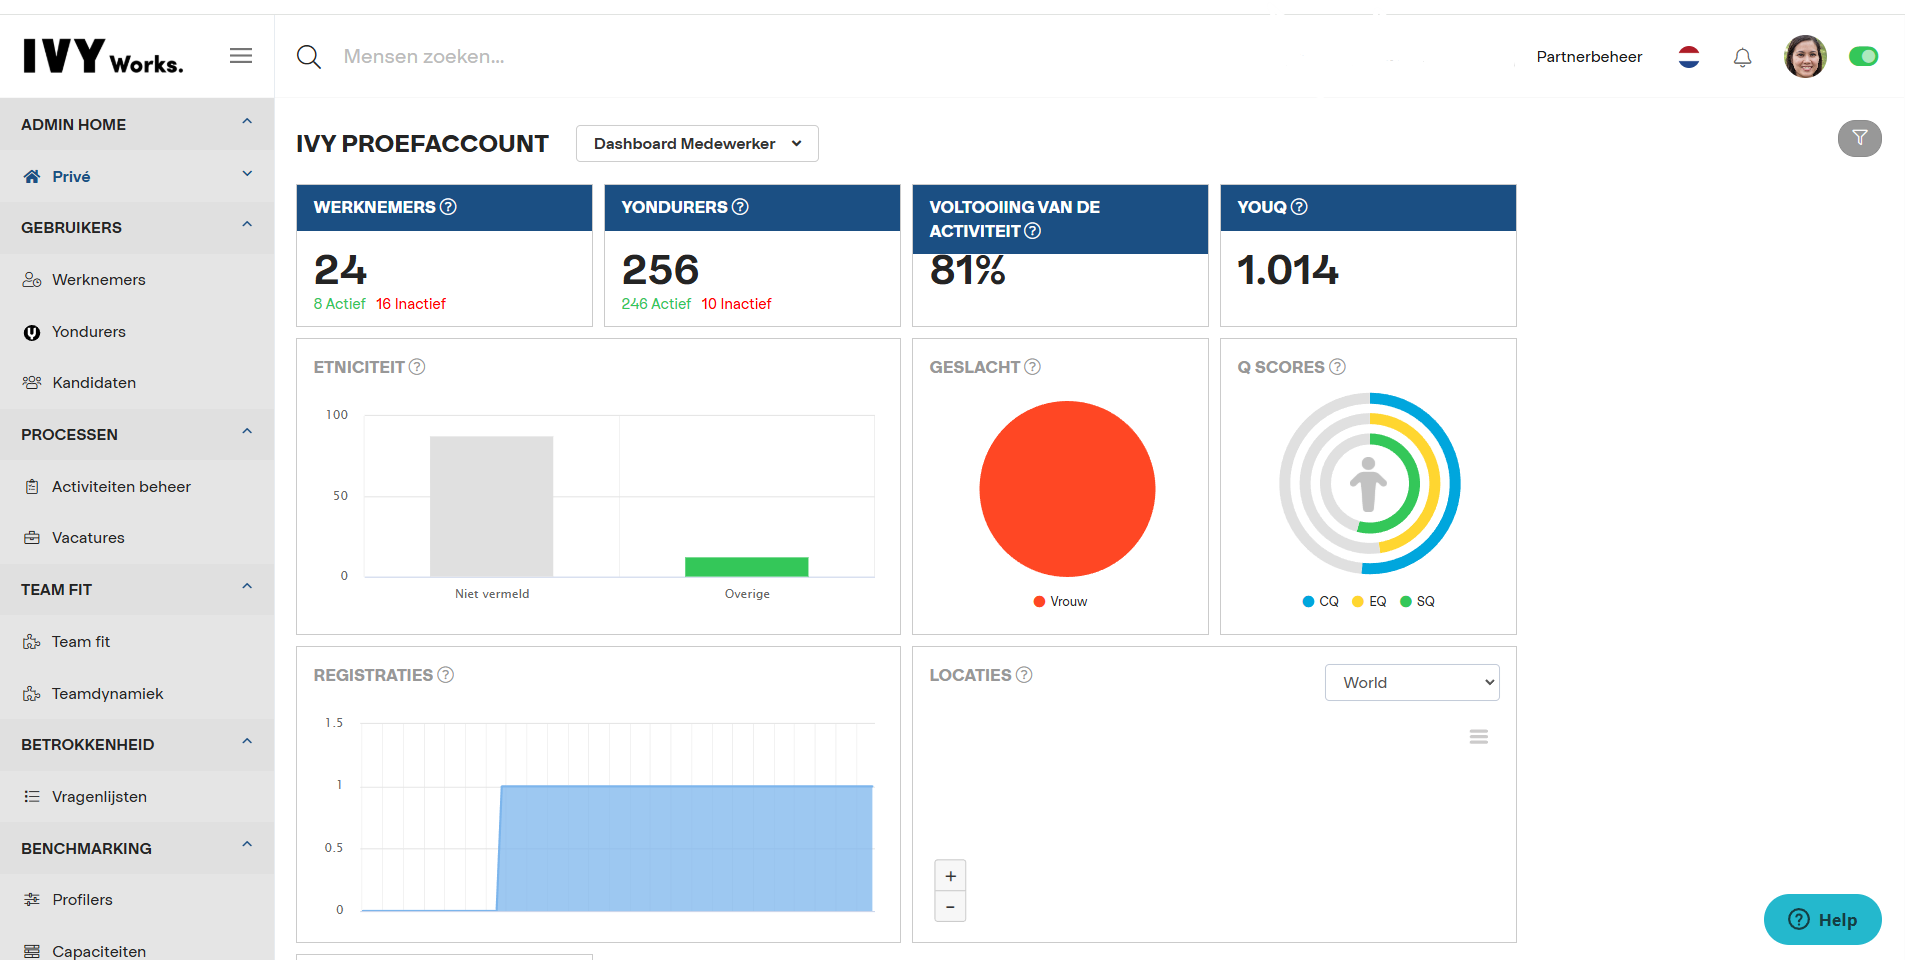Click the EQ yellow legend swatch
The height and width of the screenshot is (960, 1905).
pyautogui.click(x=1357, y=601)
